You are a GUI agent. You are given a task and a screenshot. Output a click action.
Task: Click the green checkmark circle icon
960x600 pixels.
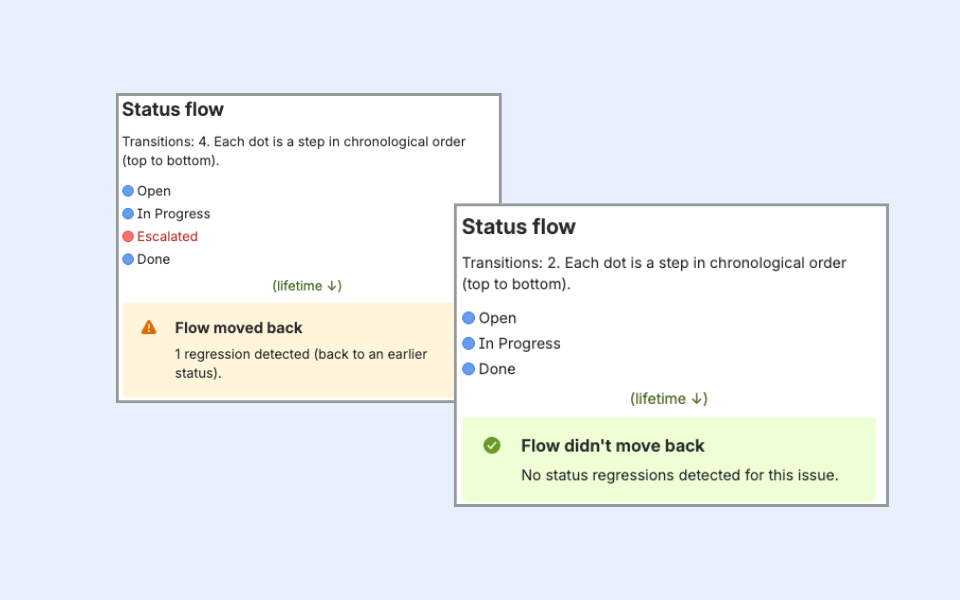pos(491,445)
